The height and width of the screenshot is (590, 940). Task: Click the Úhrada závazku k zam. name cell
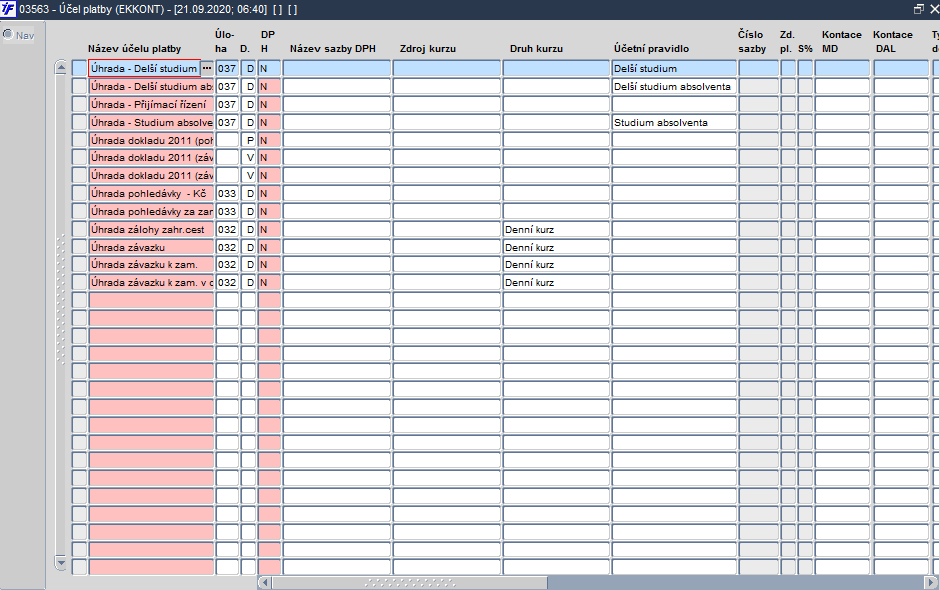(x=151, y=264)
